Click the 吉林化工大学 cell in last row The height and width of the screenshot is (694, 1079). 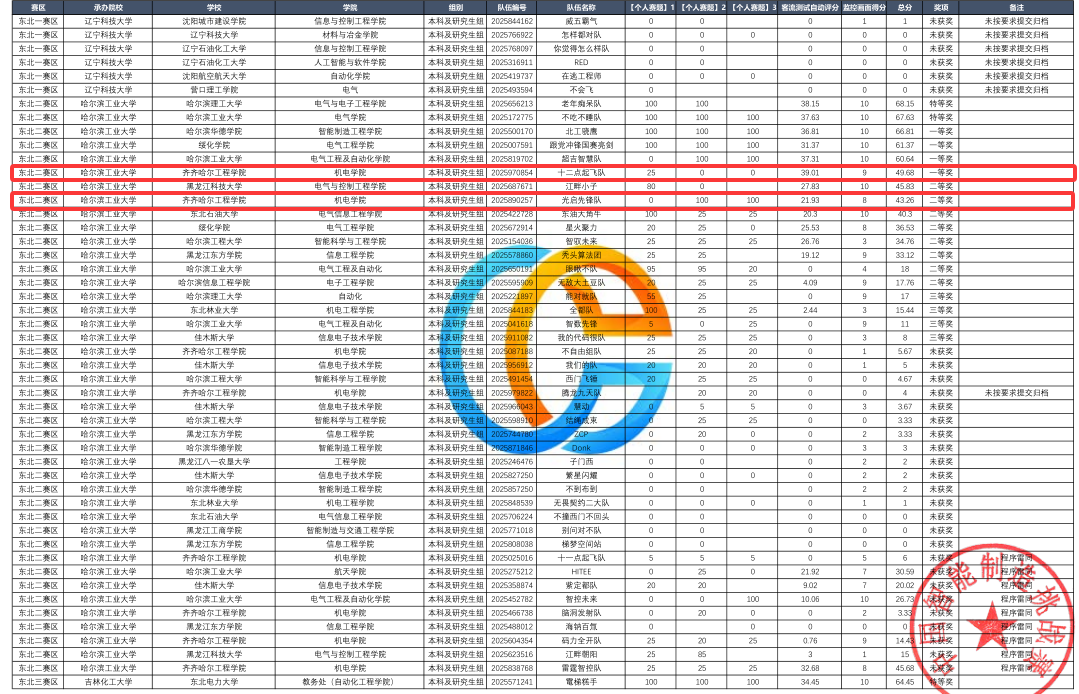coord(108,682)
